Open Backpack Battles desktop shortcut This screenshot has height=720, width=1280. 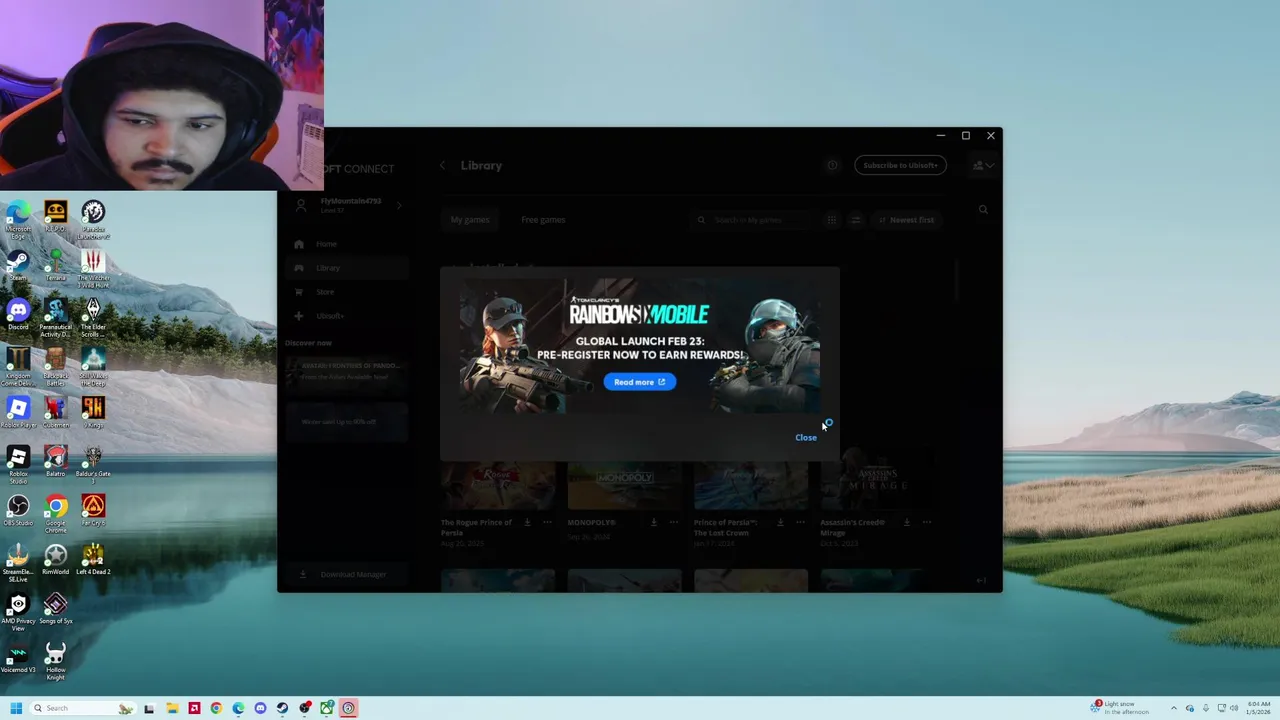(55, 366)
